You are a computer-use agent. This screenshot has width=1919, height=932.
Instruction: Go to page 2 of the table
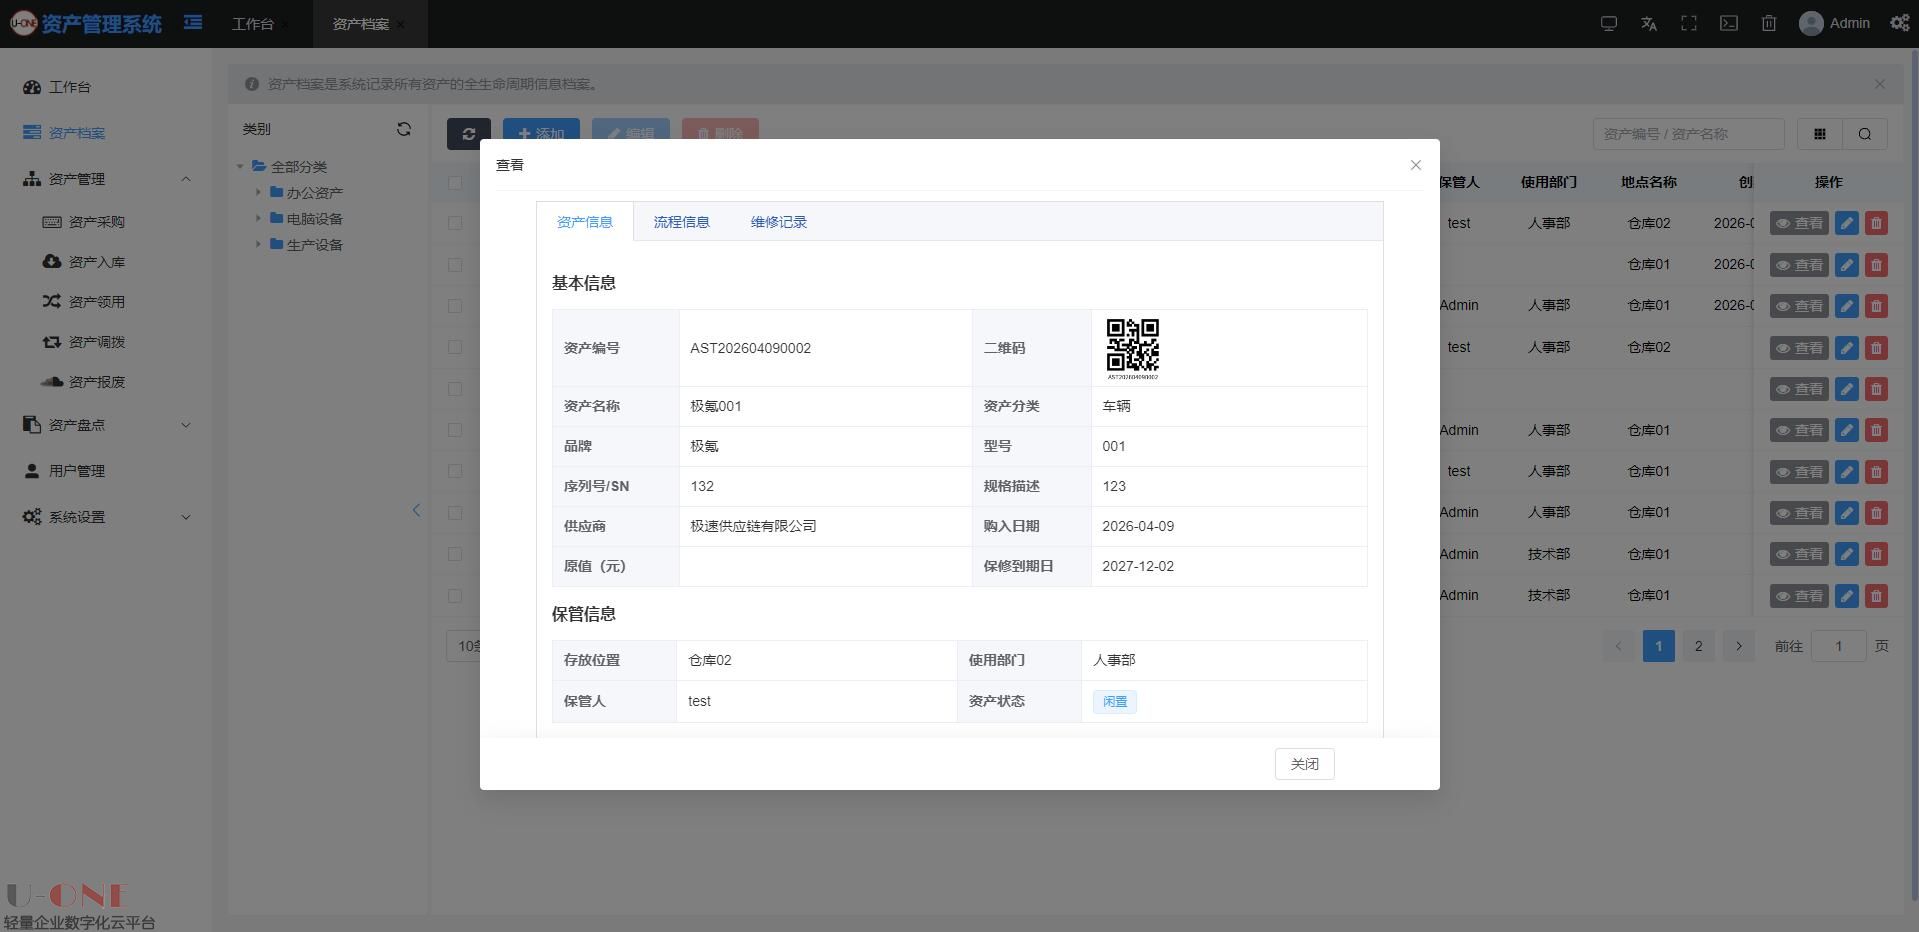coord(1698,646)
